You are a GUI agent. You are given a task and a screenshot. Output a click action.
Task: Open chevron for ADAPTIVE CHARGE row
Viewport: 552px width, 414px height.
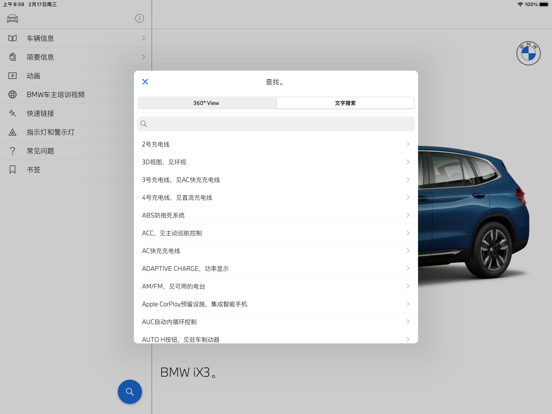pyautogui.click(x=408, y=268)
